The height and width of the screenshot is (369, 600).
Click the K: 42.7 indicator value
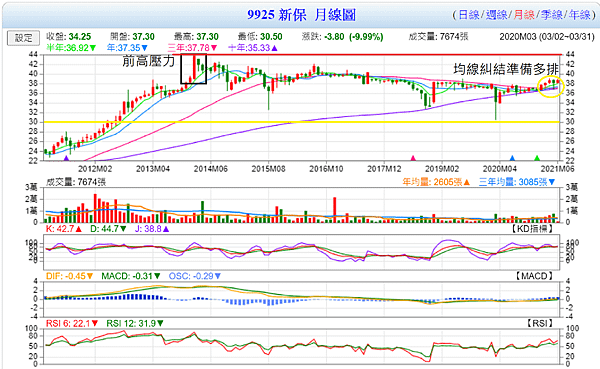point(64,229)
